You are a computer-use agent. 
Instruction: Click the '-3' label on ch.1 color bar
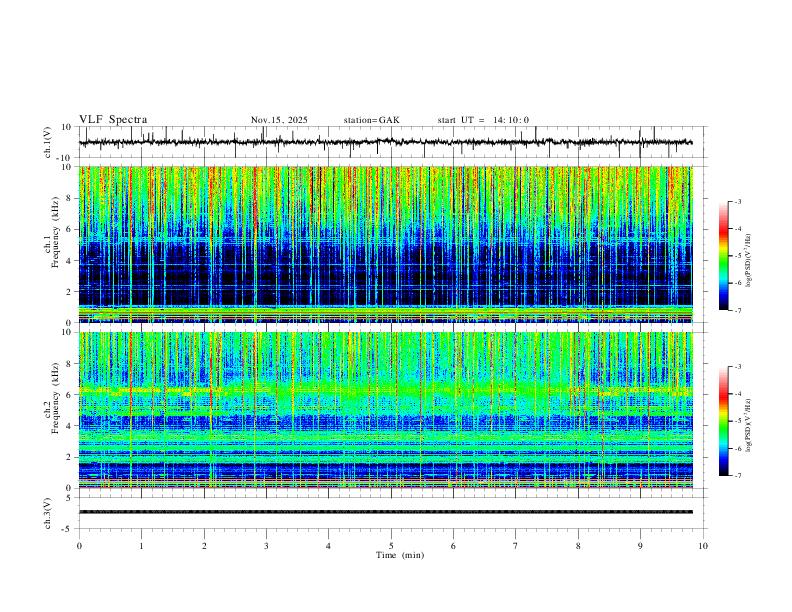[x=737, y=202]
